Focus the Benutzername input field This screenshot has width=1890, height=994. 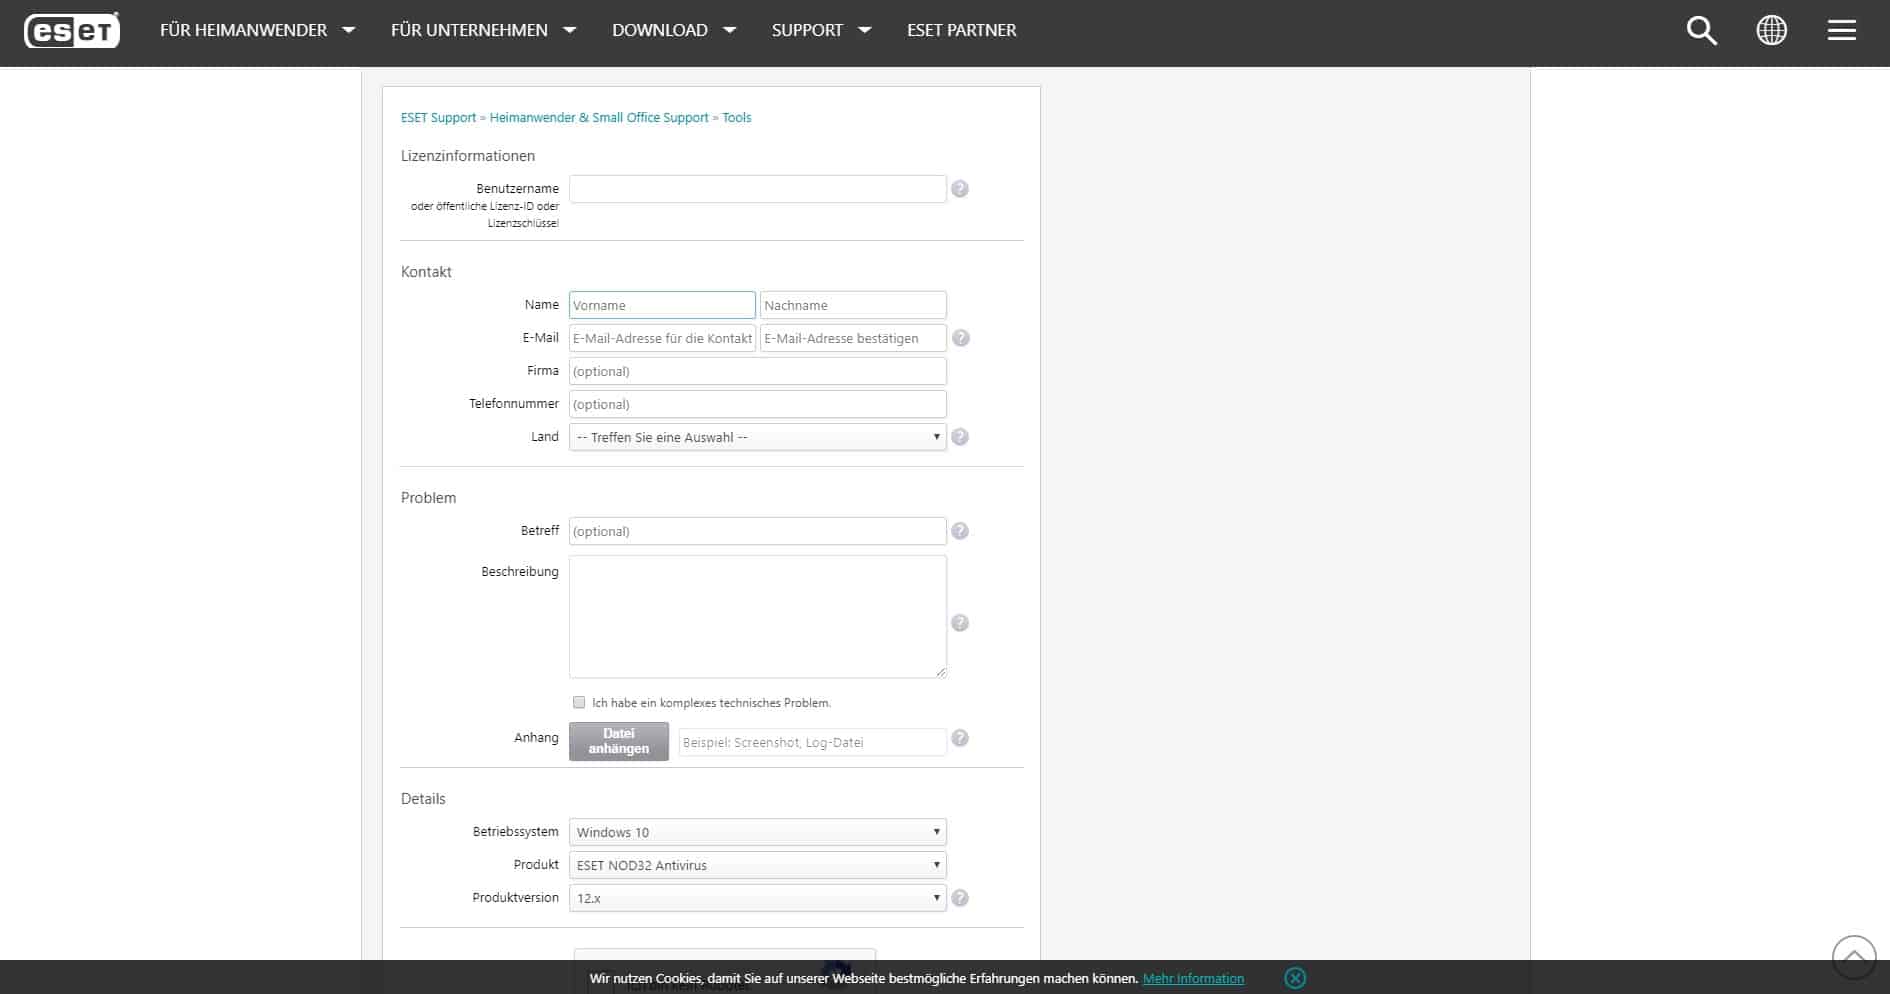pos(757,189)
